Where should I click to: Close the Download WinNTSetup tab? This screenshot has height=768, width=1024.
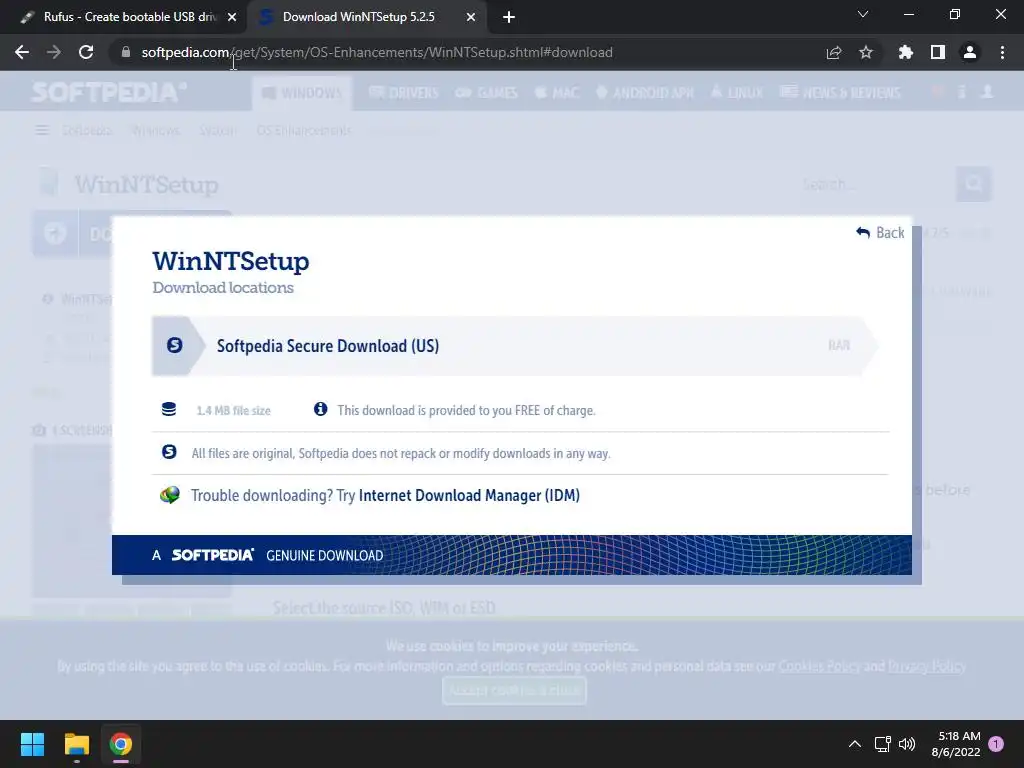(471, 17)
